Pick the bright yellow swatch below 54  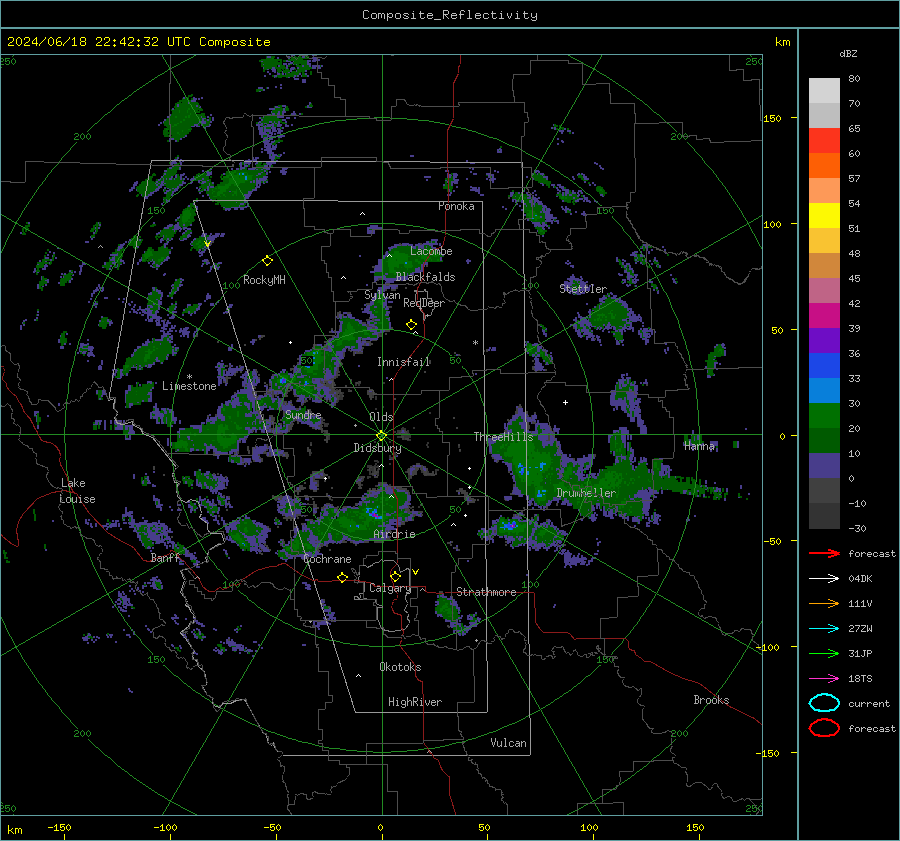[x=824, y=215]
